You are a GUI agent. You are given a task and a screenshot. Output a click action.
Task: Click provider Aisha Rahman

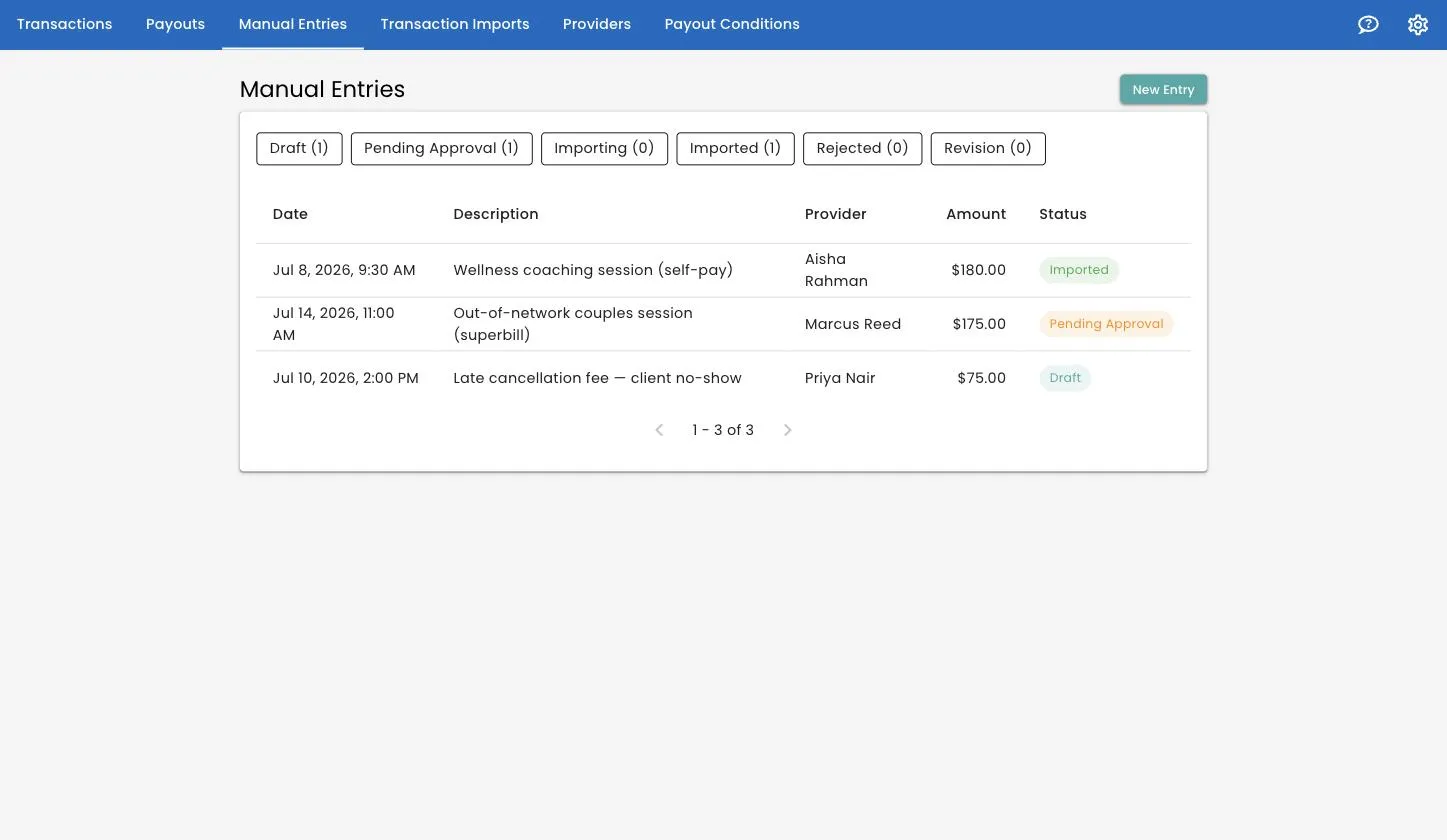836,270
